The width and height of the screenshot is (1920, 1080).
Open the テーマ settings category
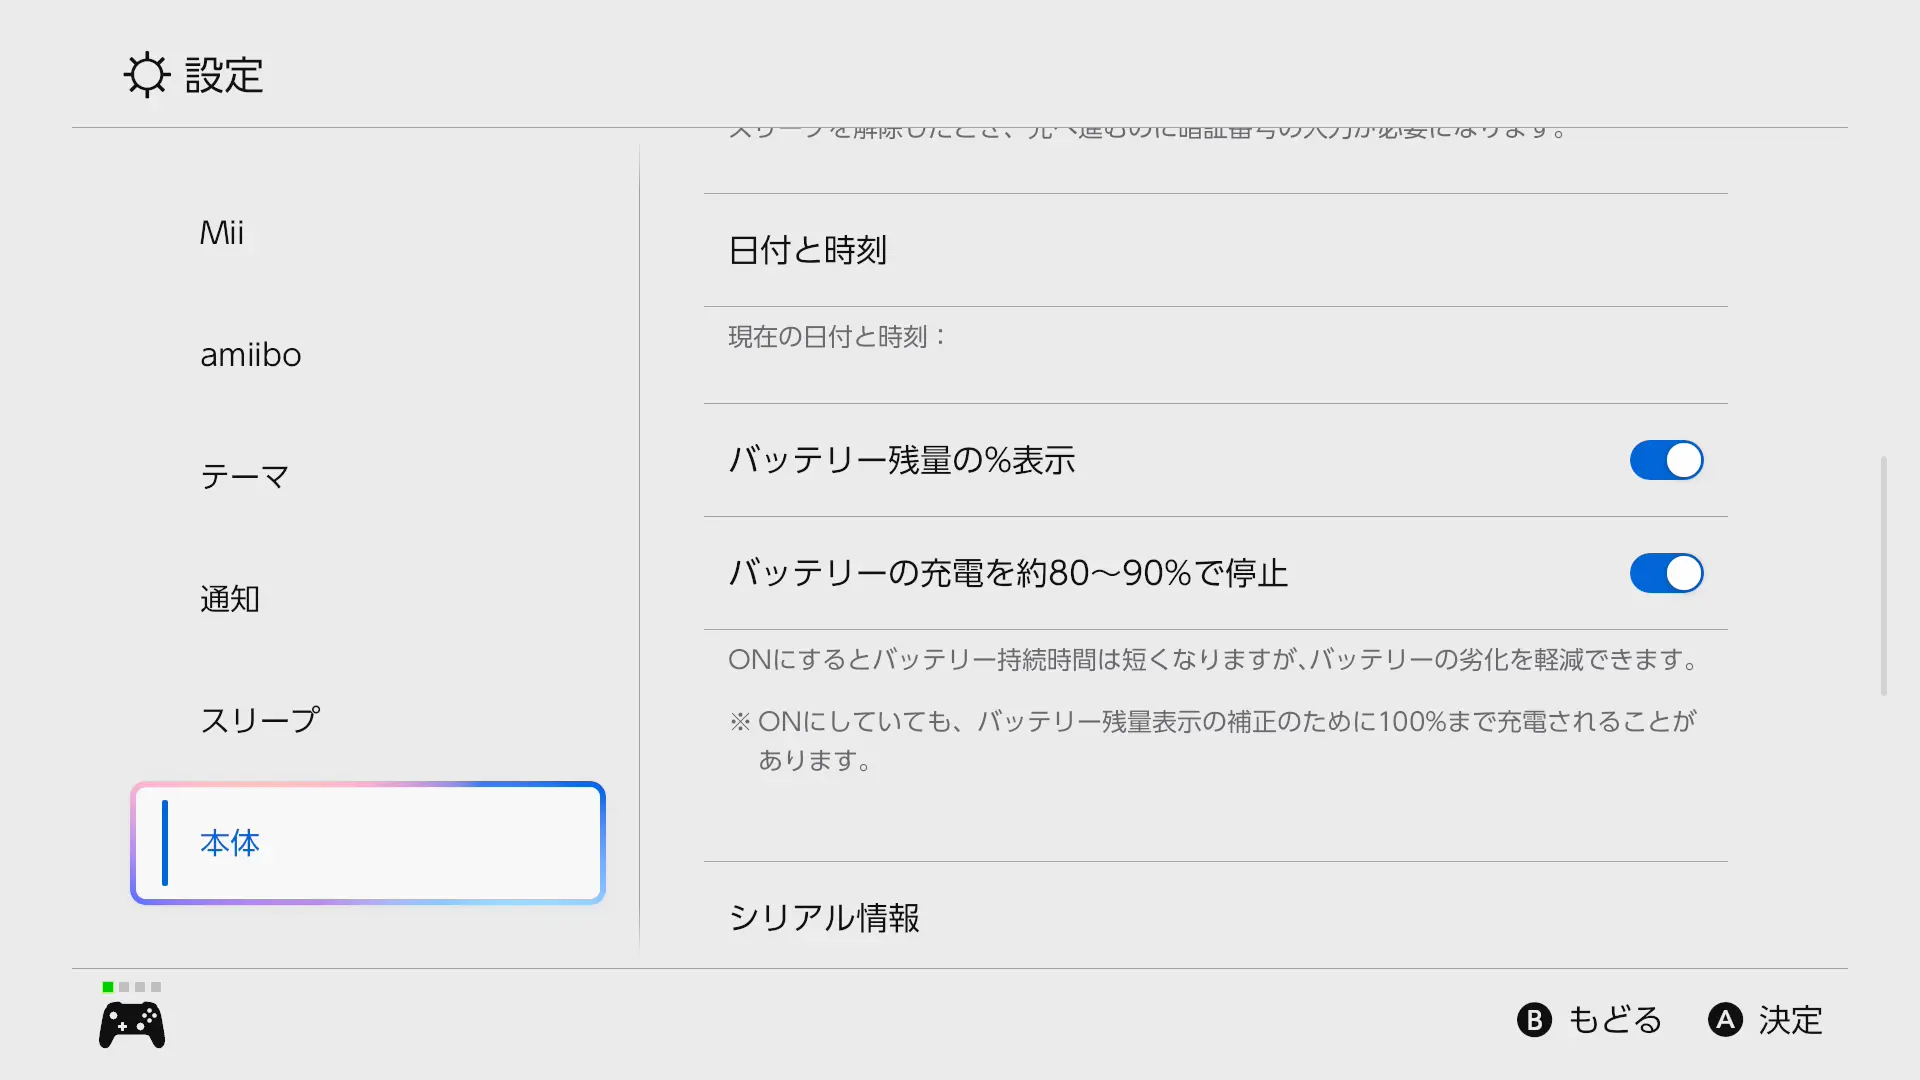tap(245, 477)
